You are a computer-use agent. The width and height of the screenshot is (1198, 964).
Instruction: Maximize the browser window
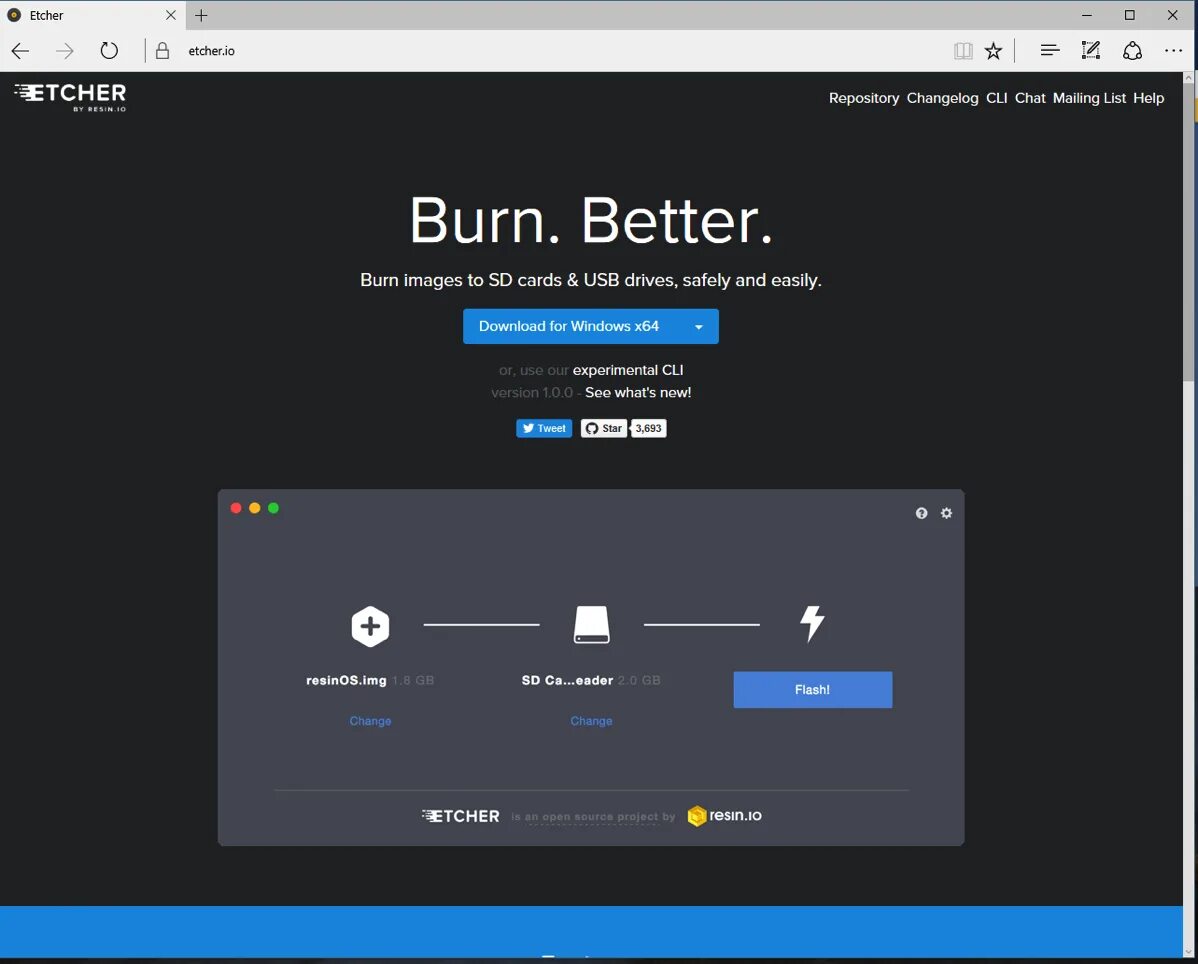coord(1129,15)
